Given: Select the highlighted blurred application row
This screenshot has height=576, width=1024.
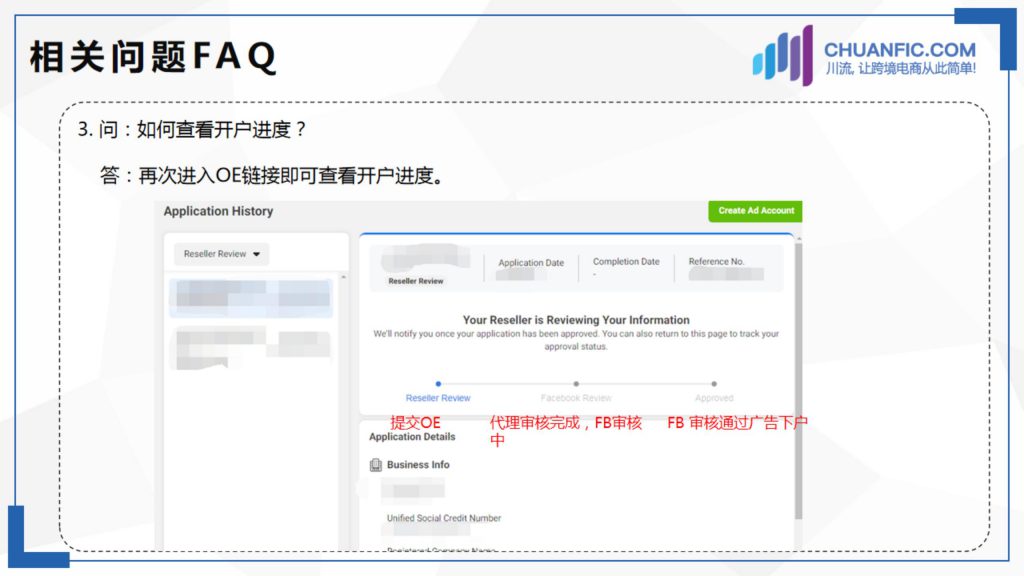Looking at the screenshot, I should 251,298.
